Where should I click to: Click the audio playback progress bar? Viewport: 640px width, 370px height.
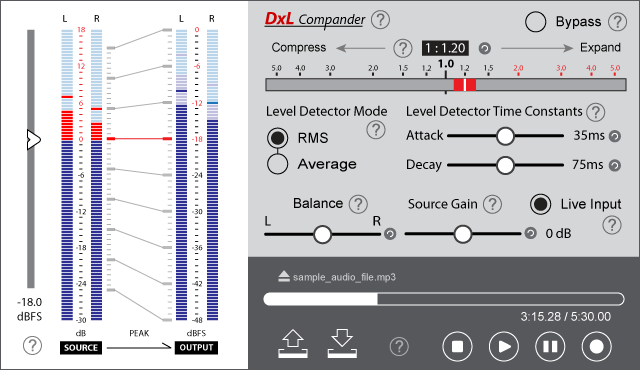(x=444, y=299)
